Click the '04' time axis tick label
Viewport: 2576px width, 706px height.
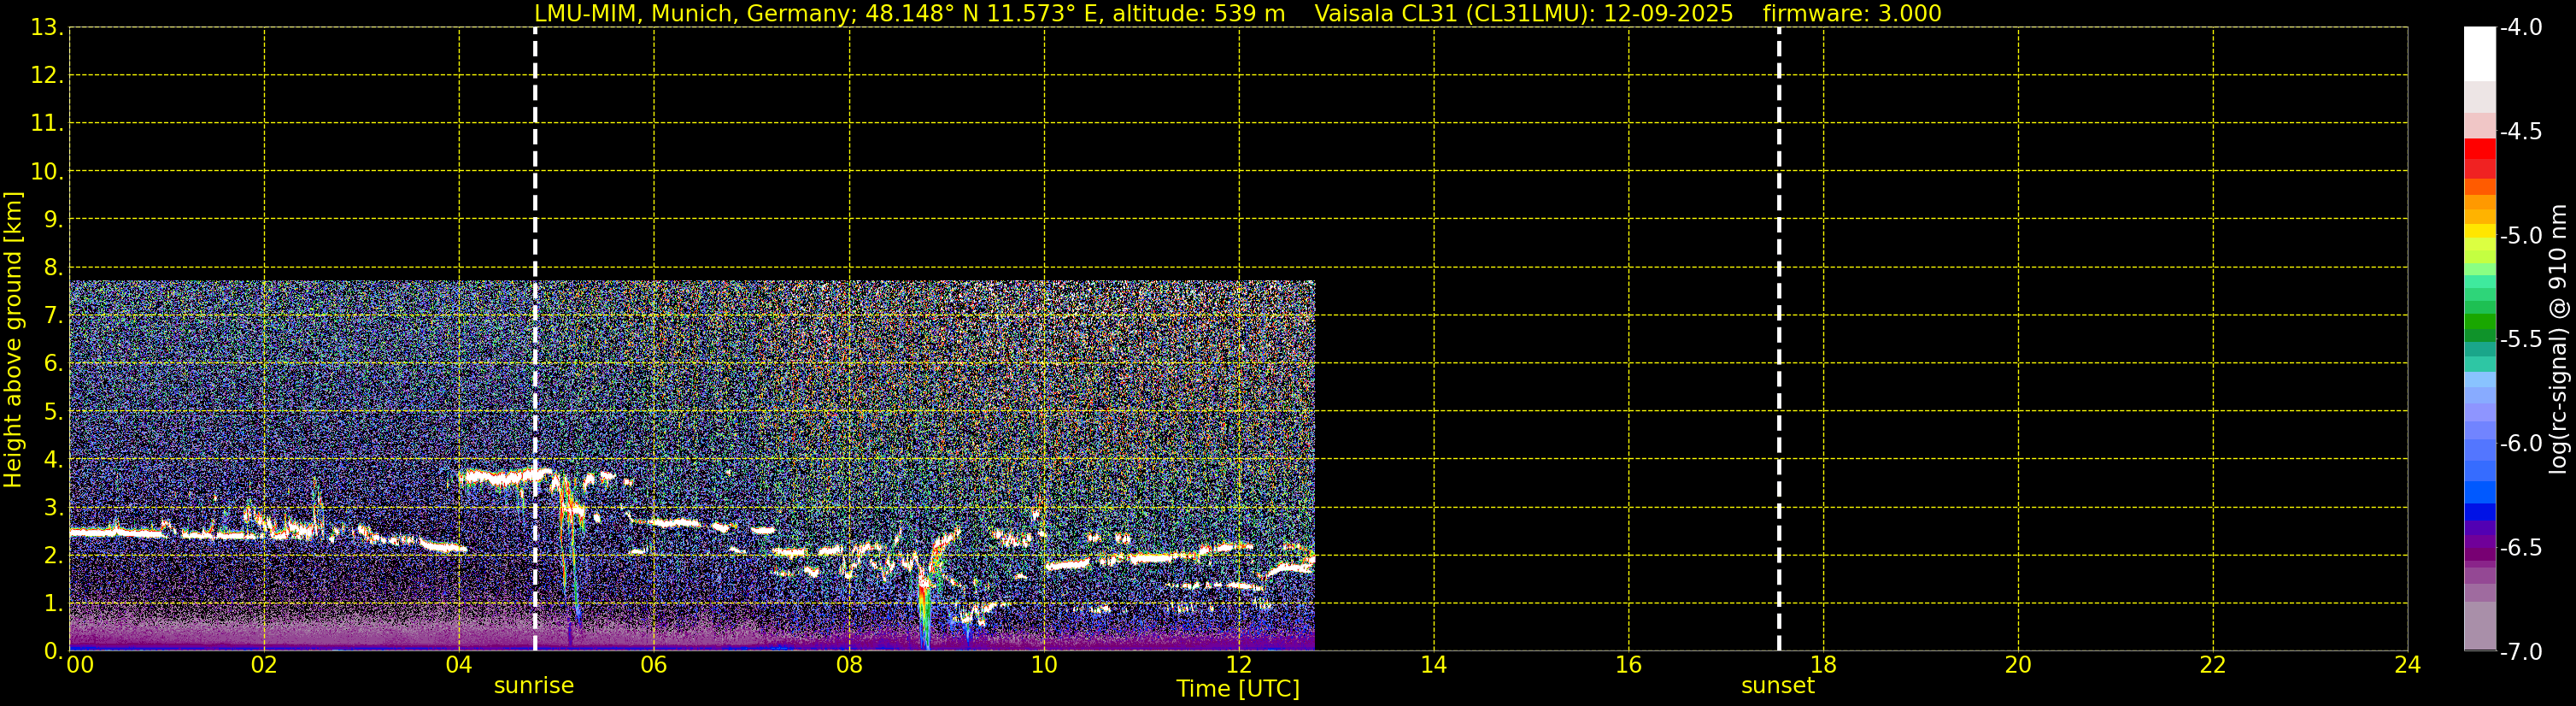tap(459, 665)
